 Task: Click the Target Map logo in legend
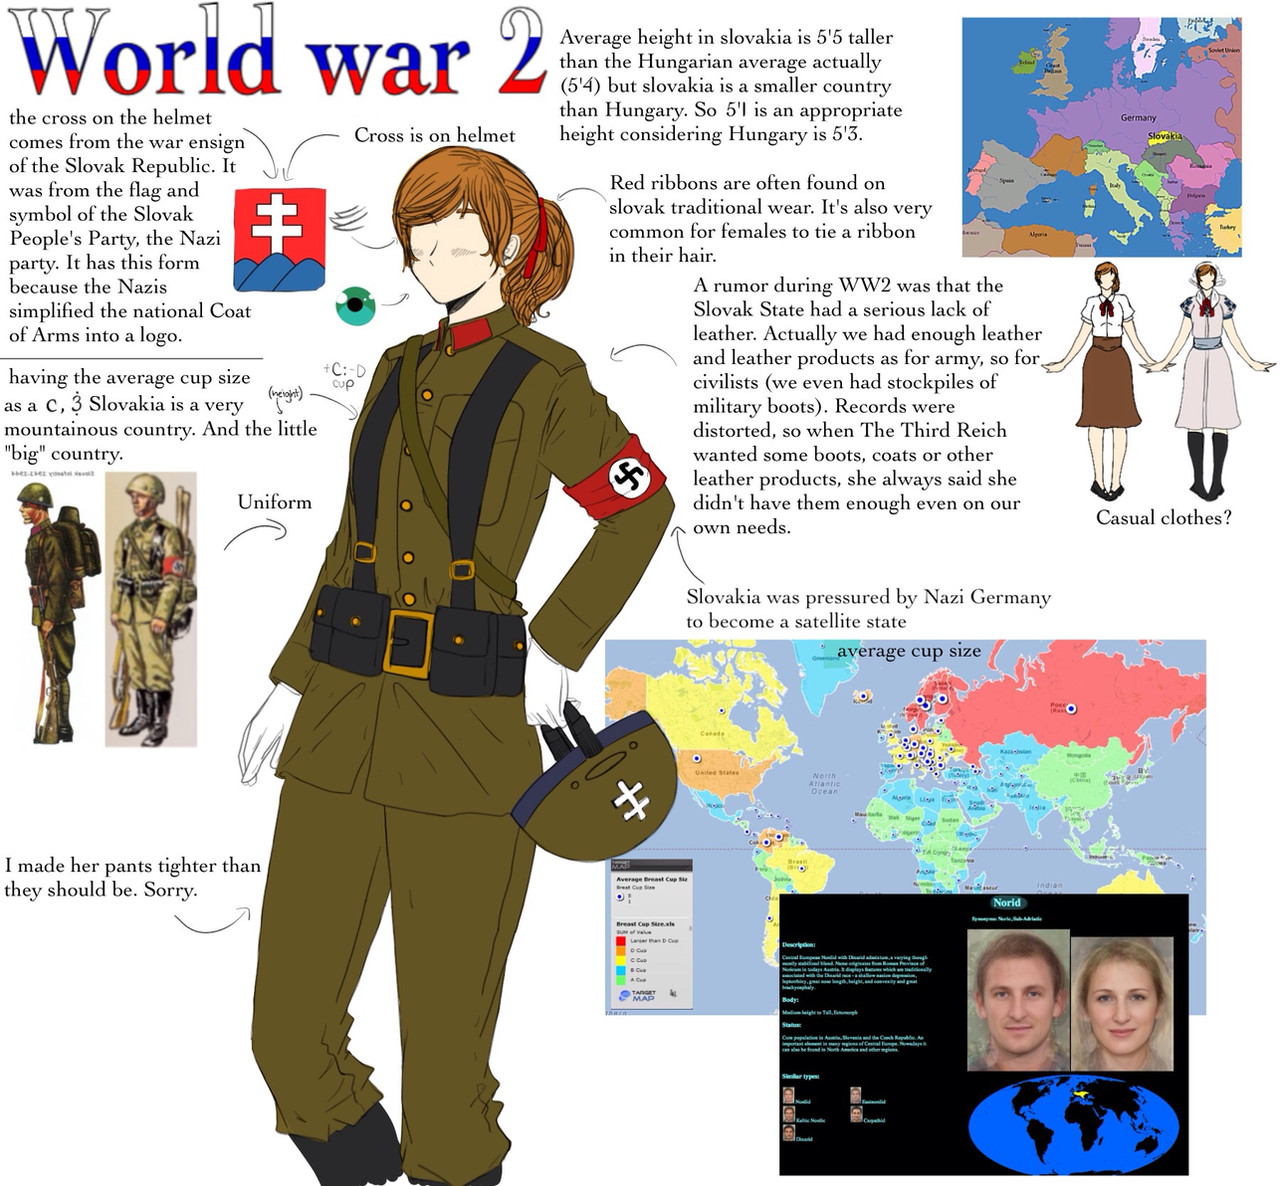[637, 995]
